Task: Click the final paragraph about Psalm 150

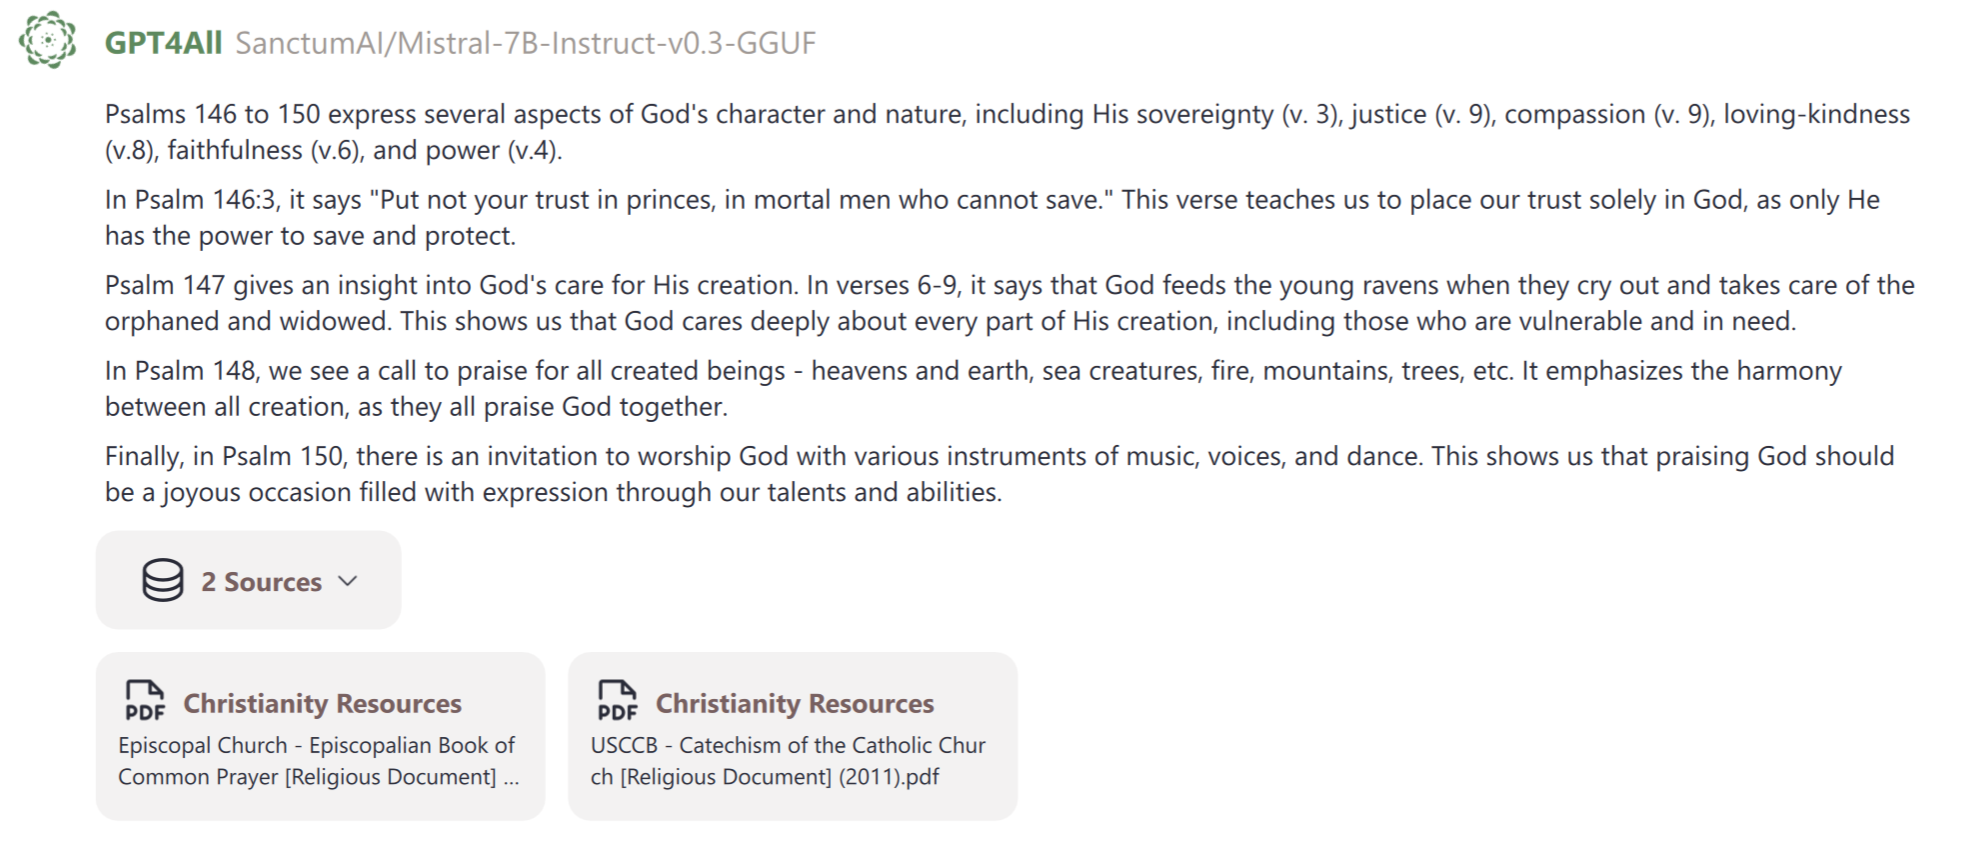Action: (999, 474)
